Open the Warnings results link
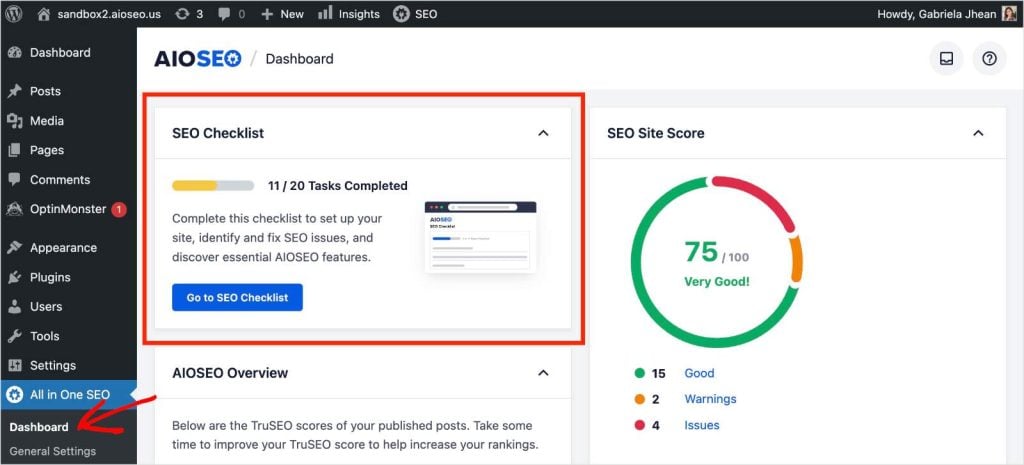This screenshot has height=465, width=1024. 710,399
